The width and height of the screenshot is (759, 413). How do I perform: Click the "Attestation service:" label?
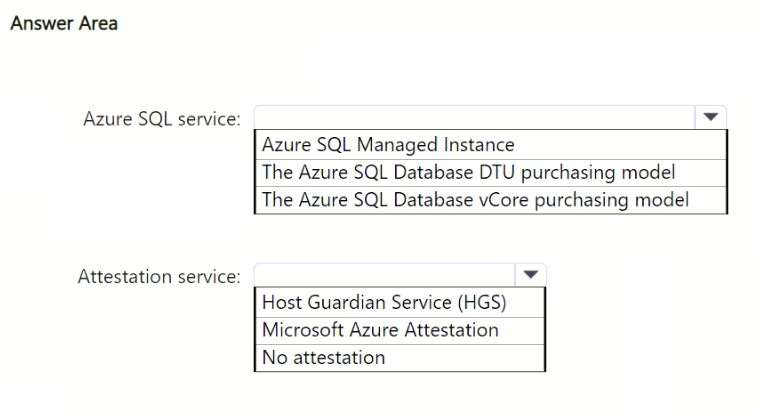(x=159, y=276)
